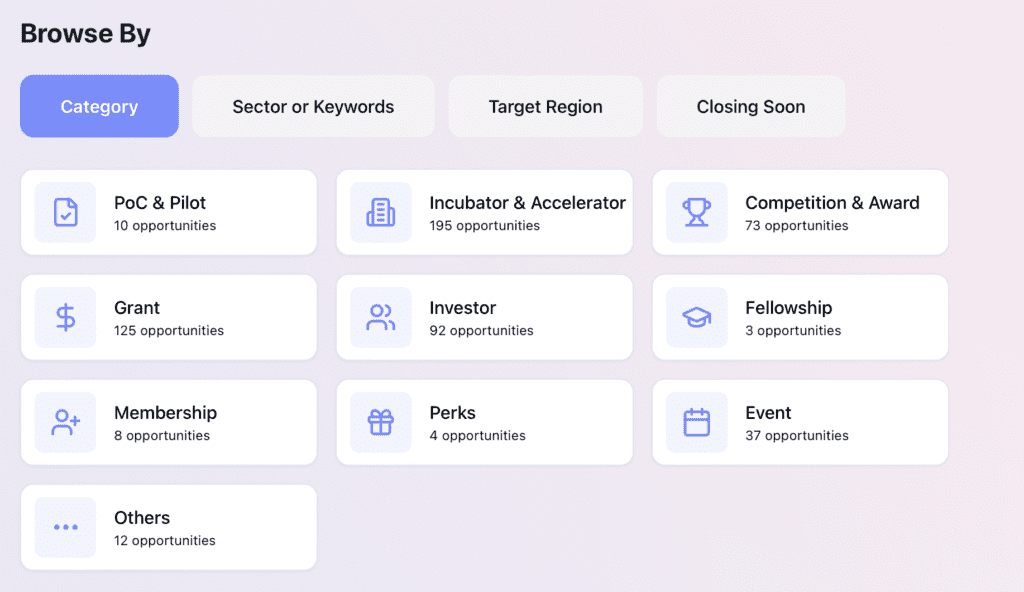Viewport: 1024px width, 592px height.
Task: Click the Competition & Award trophy icon
Action: (x=696, y=212)
